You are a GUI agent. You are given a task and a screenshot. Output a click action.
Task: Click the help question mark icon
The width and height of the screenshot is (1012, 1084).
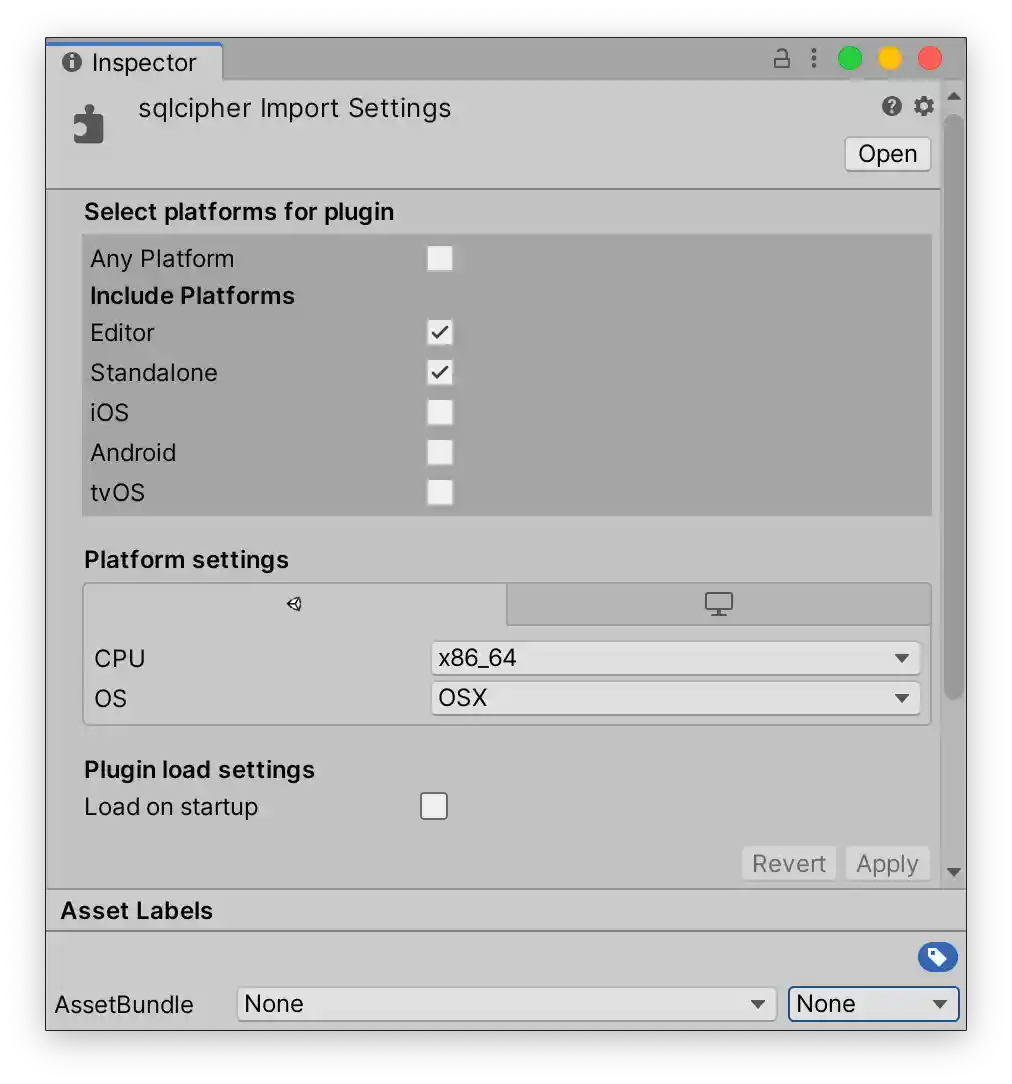[x=891, y=106]
